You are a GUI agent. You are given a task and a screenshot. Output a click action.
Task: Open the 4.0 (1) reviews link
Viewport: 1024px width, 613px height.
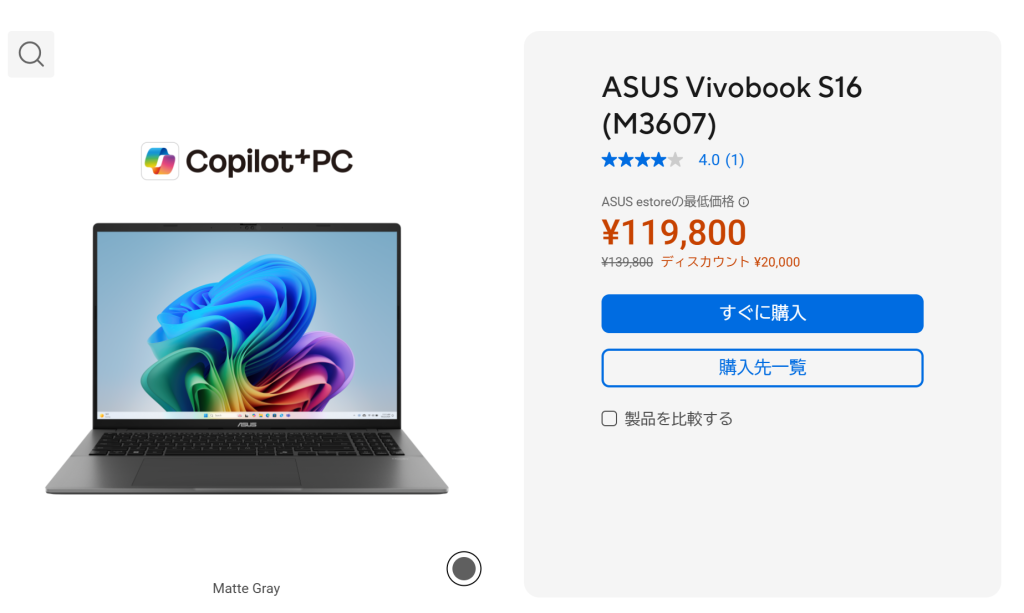(x=721, y=160)
